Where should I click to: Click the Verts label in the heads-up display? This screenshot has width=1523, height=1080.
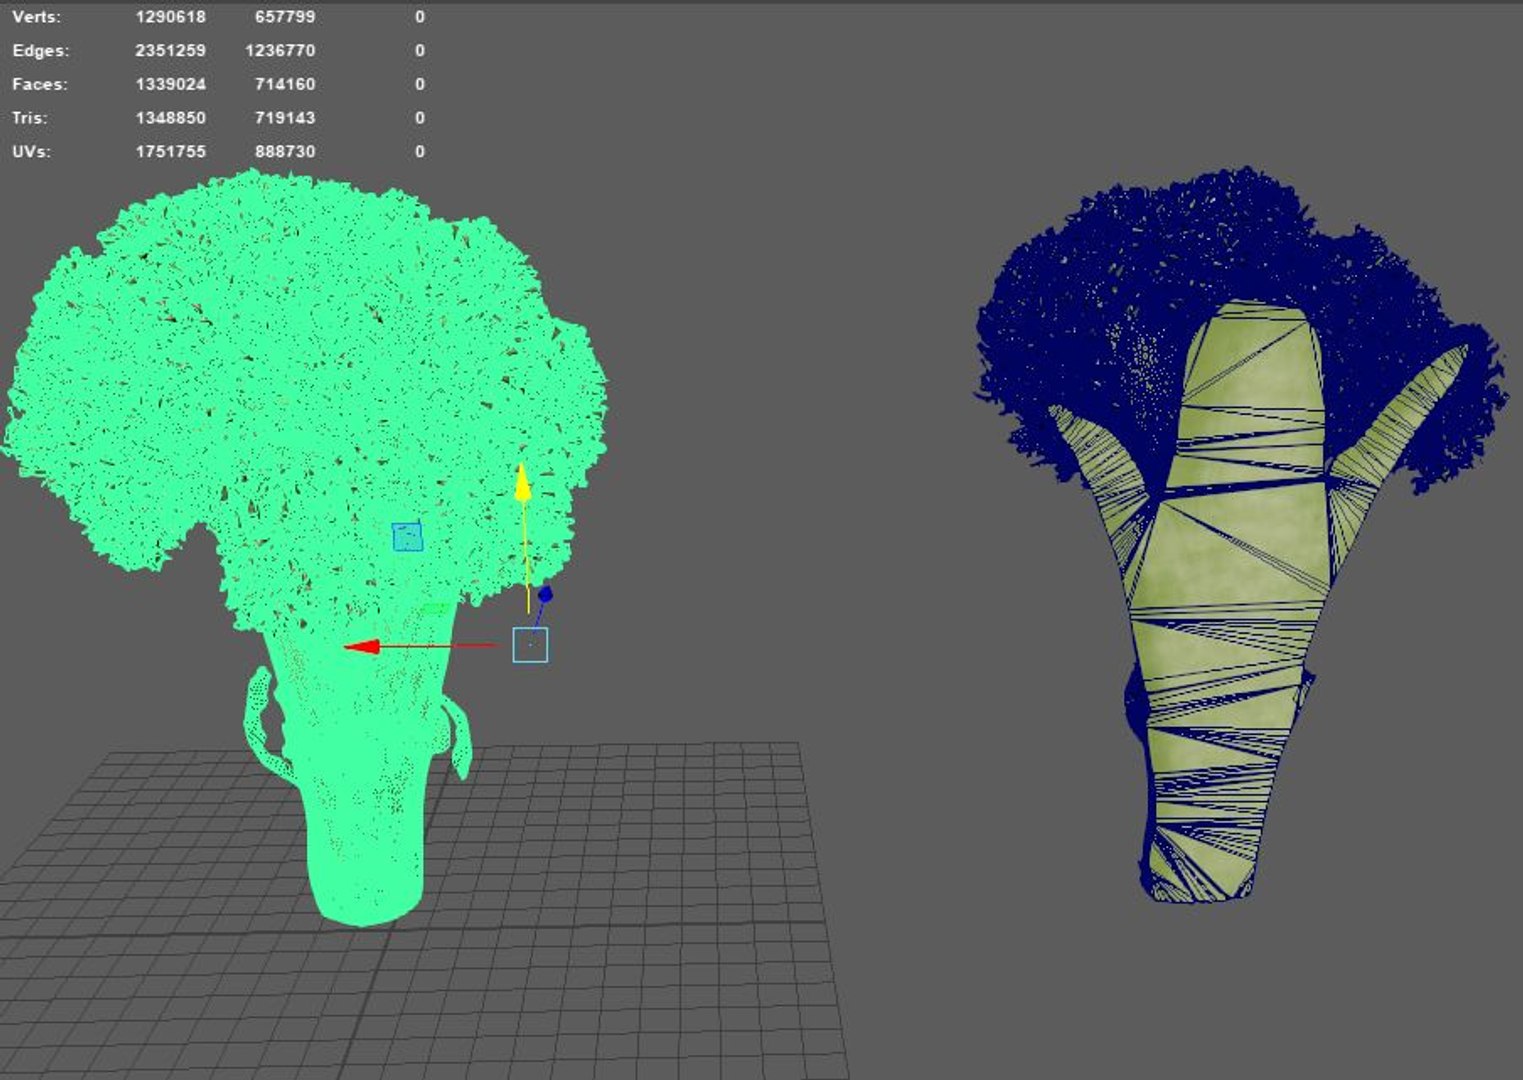36,17
